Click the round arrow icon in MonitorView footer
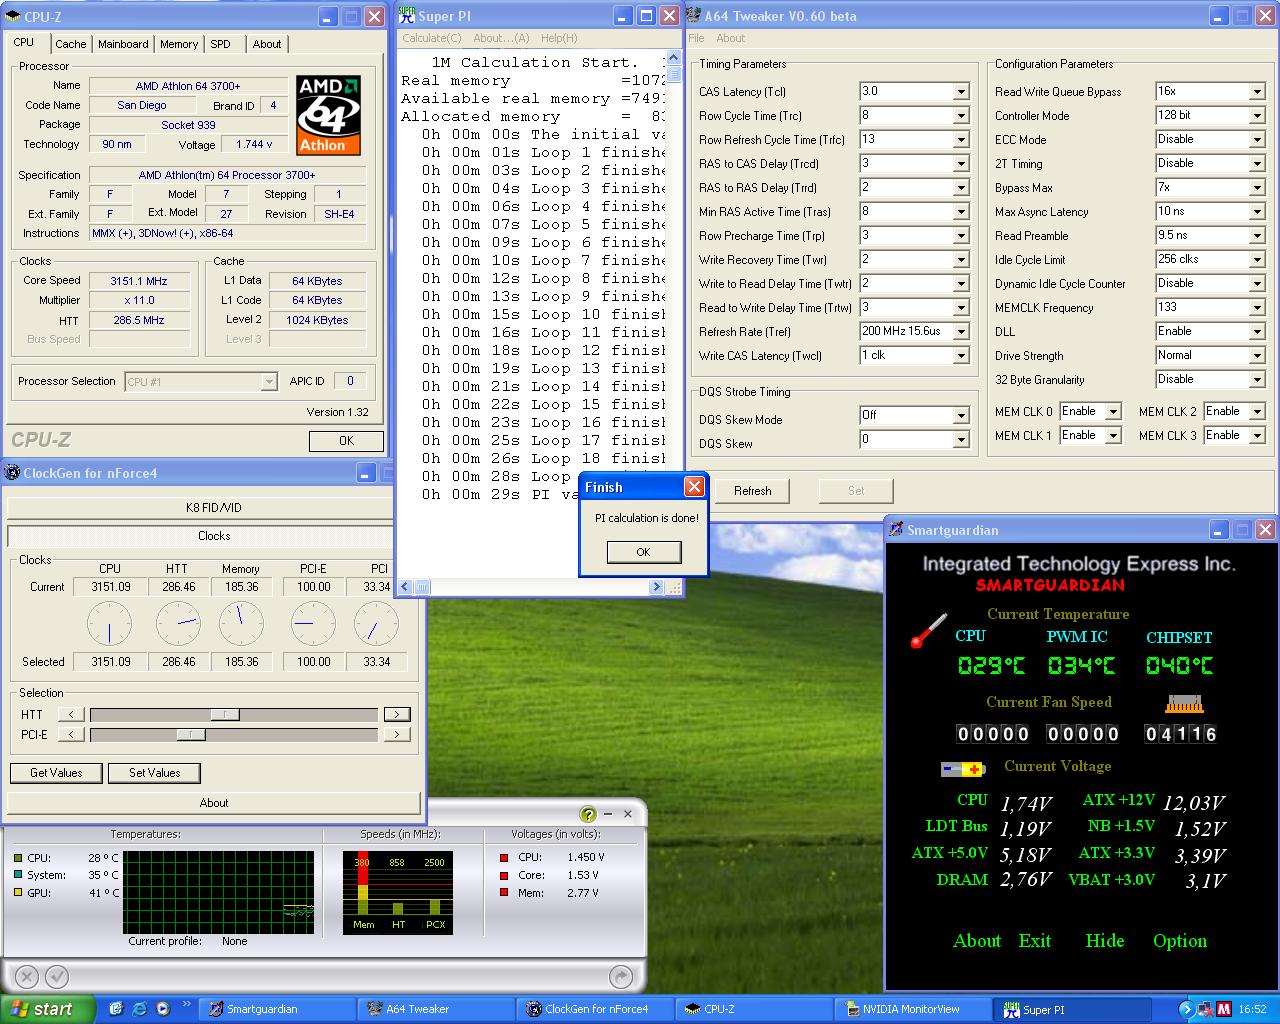This screenshot has height=1024, width=1280. coord(620,976)
